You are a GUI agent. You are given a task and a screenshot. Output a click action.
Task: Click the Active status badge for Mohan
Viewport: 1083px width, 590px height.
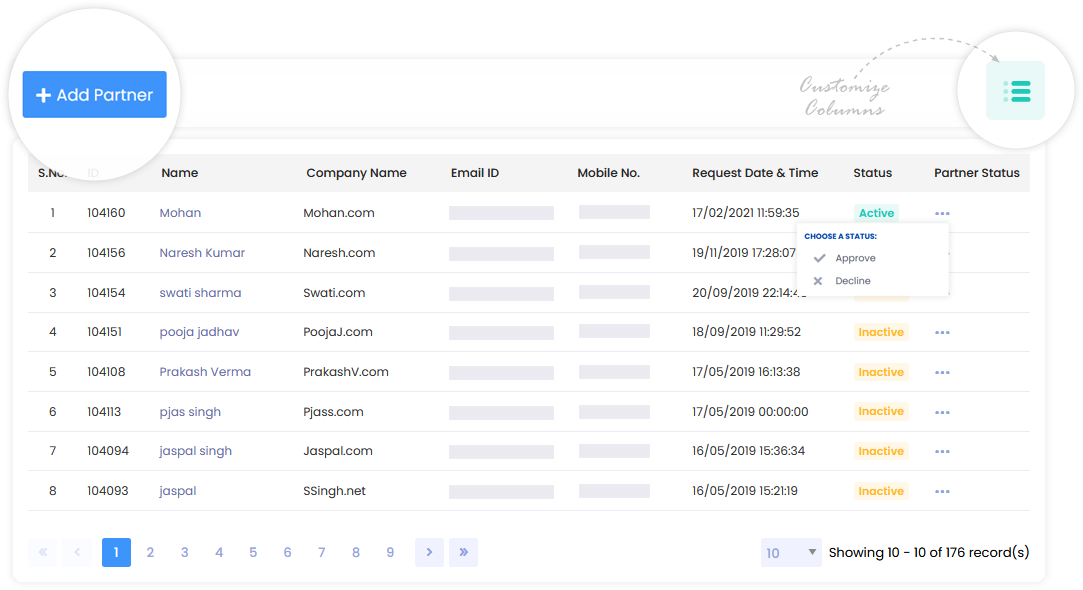[x=876, y=213]
